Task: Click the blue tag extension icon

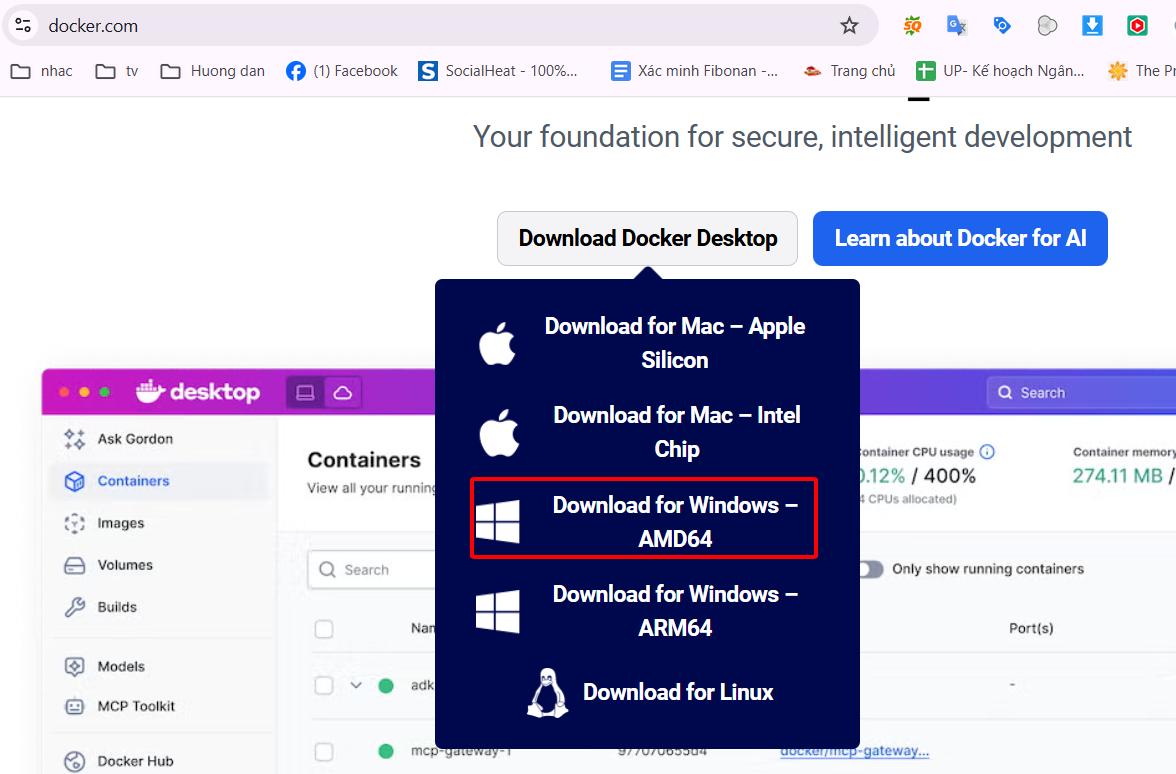Action: (1001, 26)
